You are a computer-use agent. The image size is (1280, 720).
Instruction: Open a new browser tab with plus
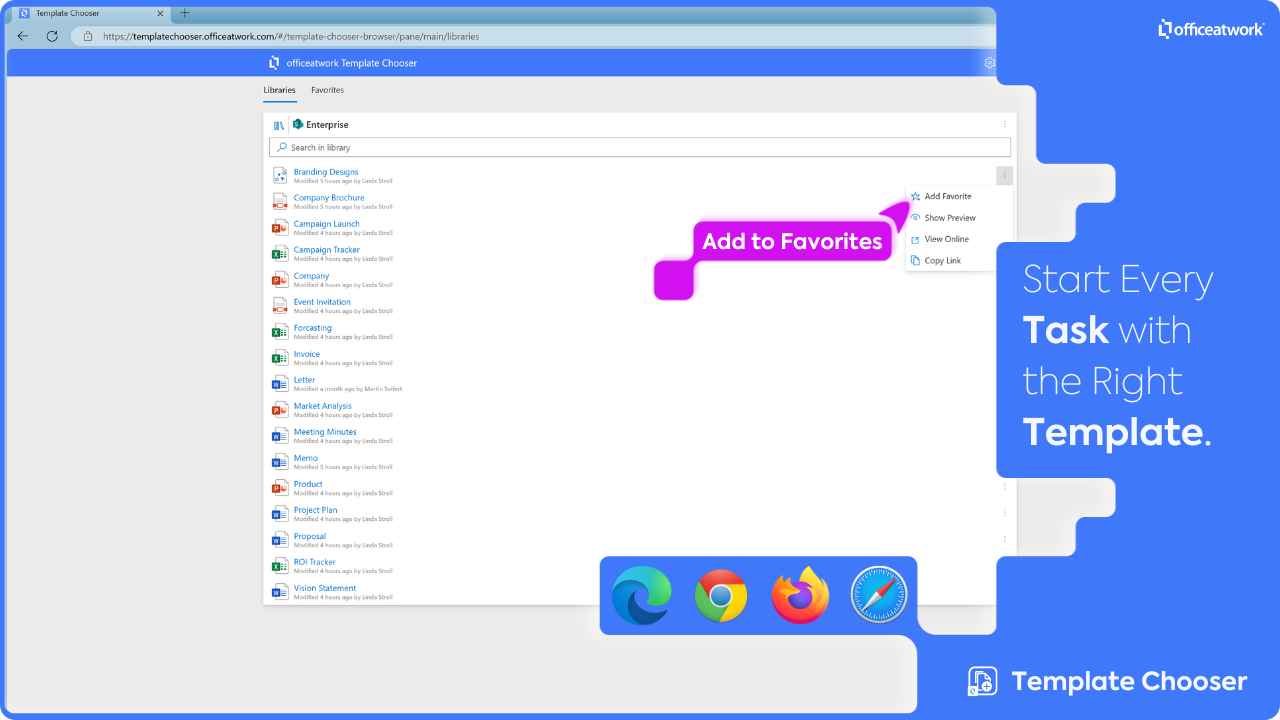184,13
